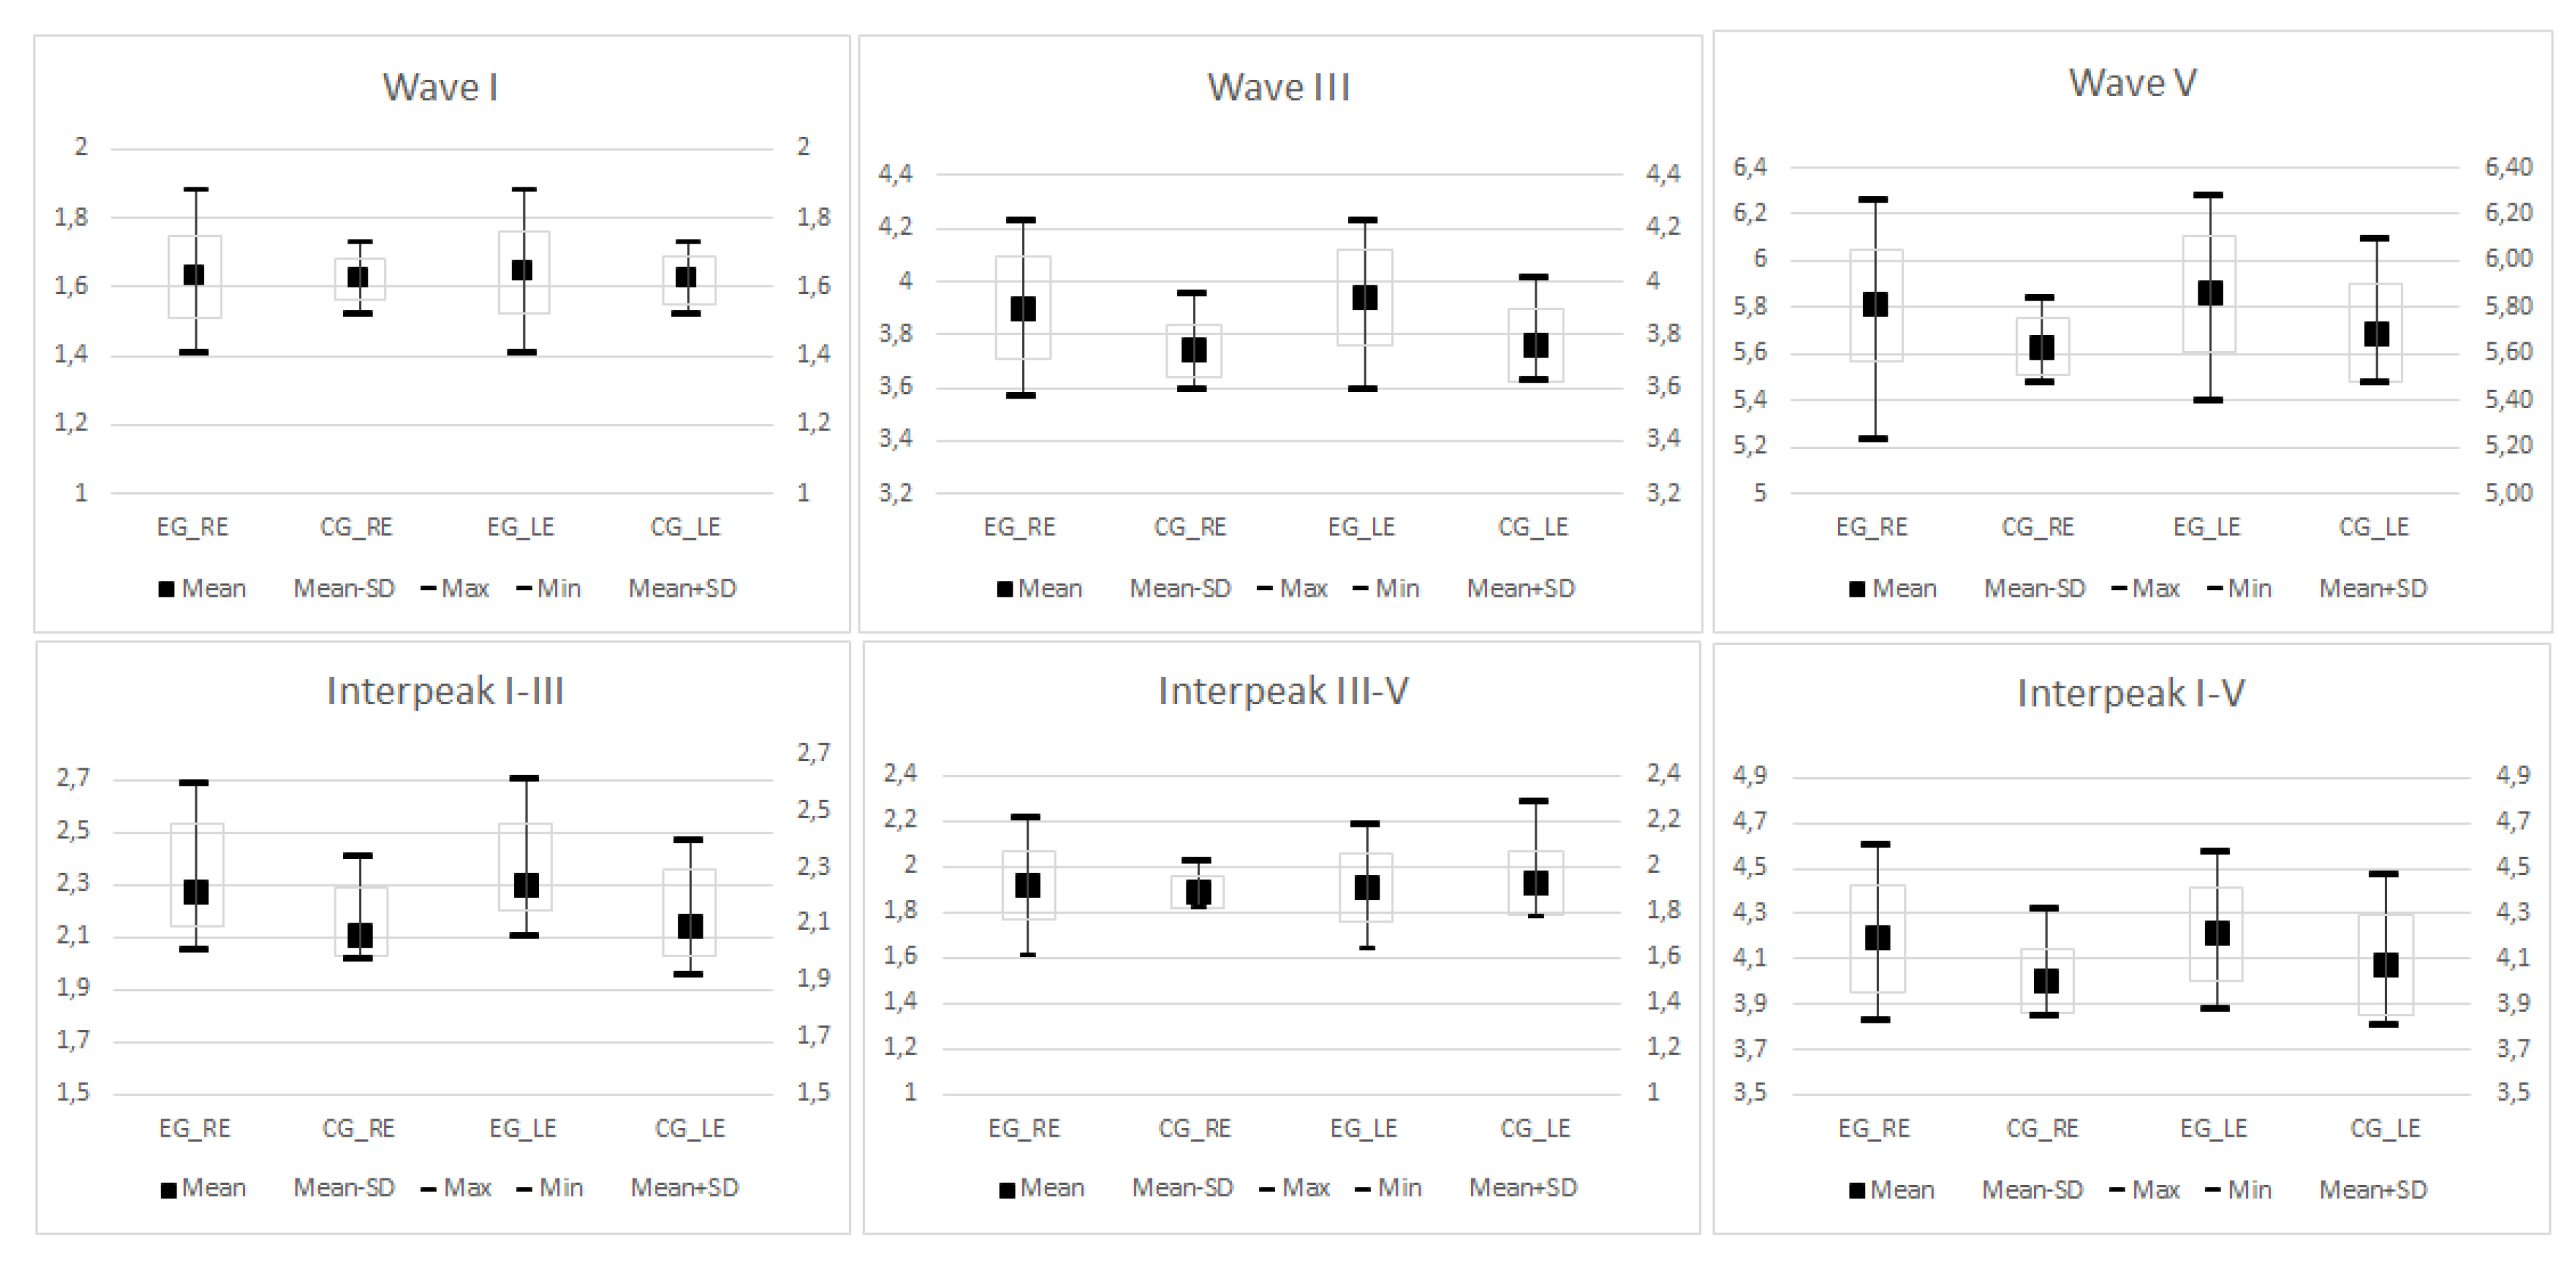Image resolution: width=2576 pixels, height=1262 pixels.
Task: Click CG_RE mean square in Interpeak I-V chart
Action: (2046, 981)
